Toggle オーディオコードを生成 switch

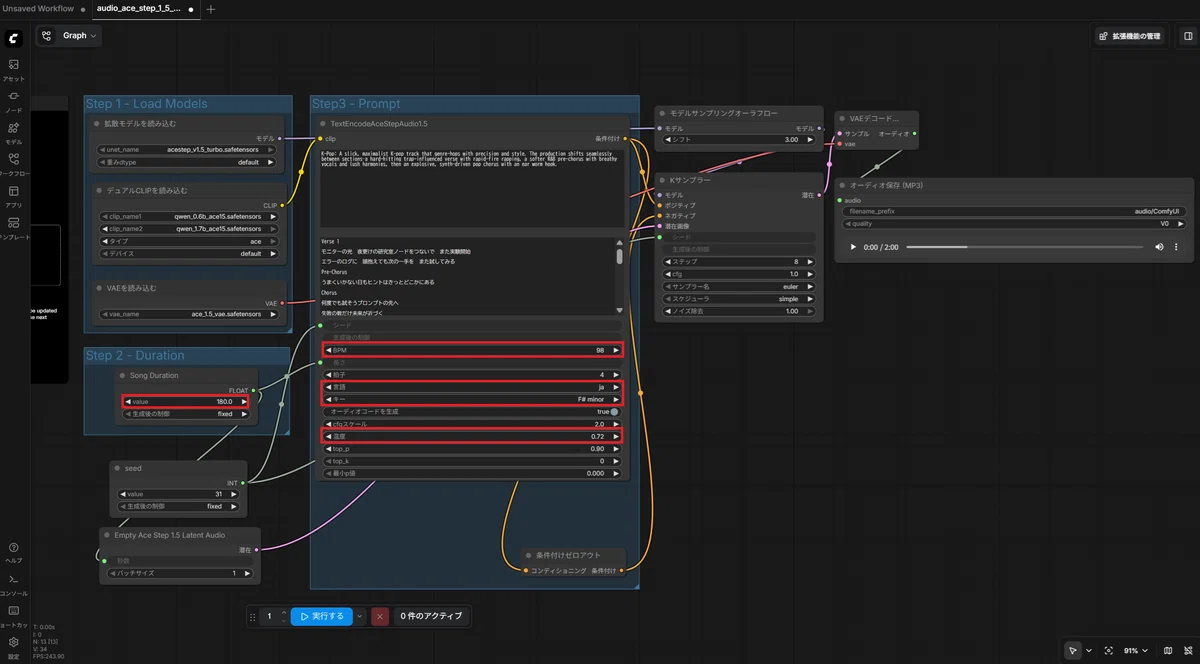point(614,411)
